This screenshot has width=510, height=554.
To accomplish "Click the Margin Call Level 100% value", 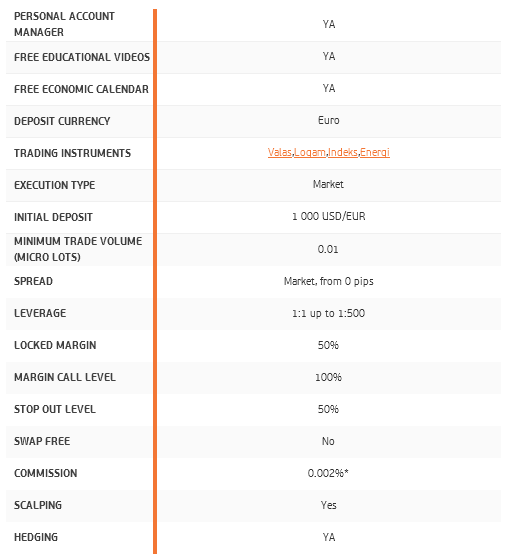I will [328, 377].
